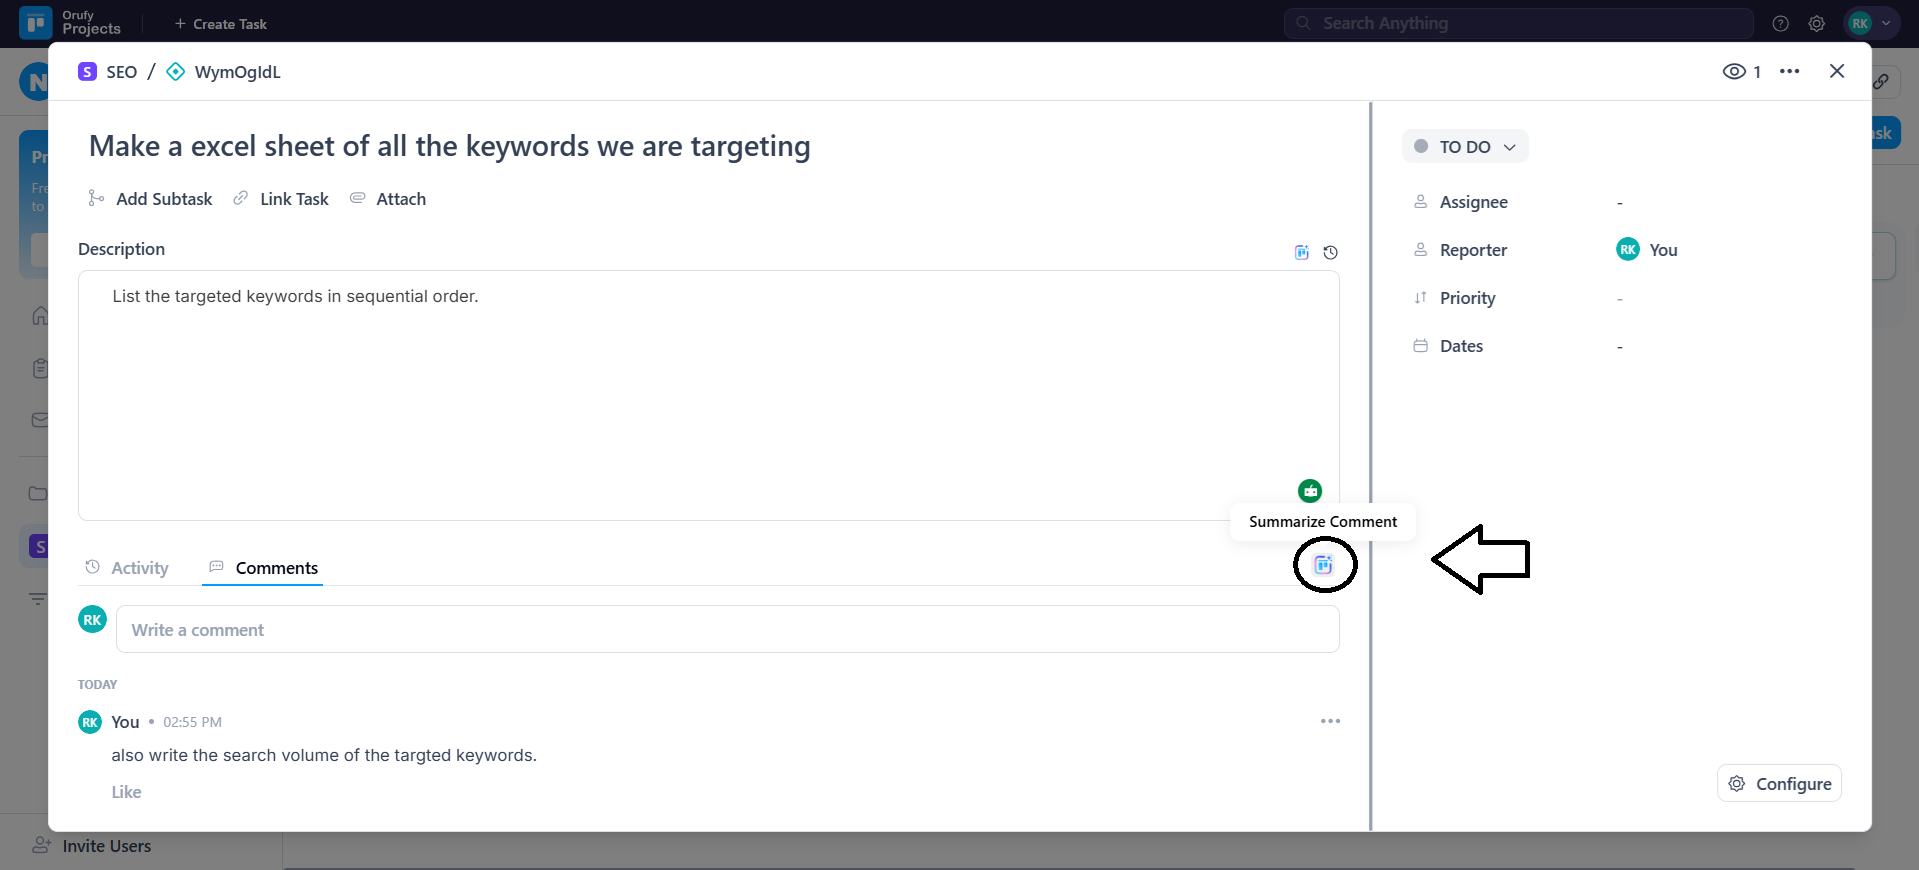Screen dimensions: 1919x870
Task: Click the WymOgIdL task type icon
Action: (x=175, y=71)
